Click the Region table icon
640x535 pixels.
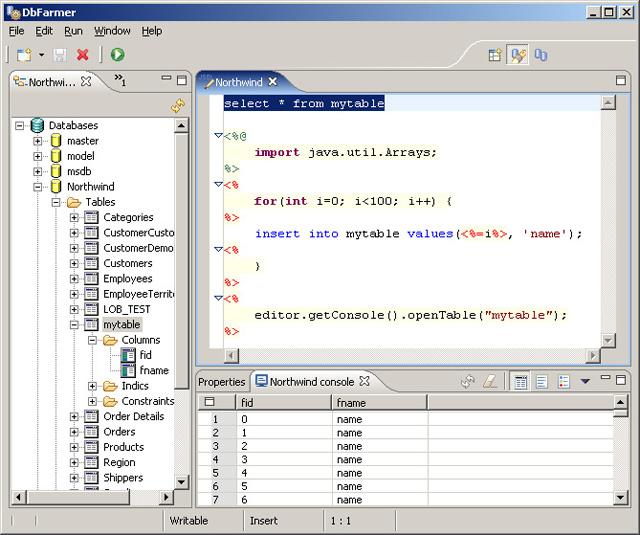click(x=91, y=462)
